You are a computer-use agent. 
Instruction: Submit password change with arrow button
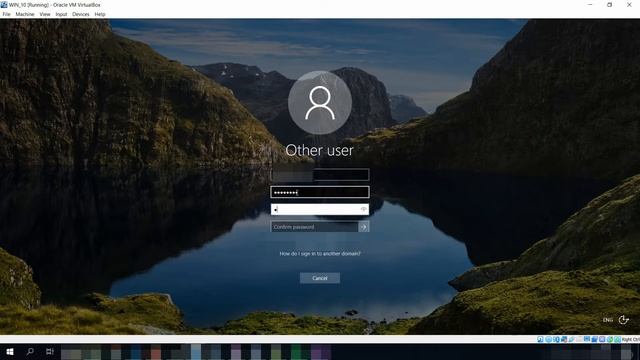(x=364, y=227)
